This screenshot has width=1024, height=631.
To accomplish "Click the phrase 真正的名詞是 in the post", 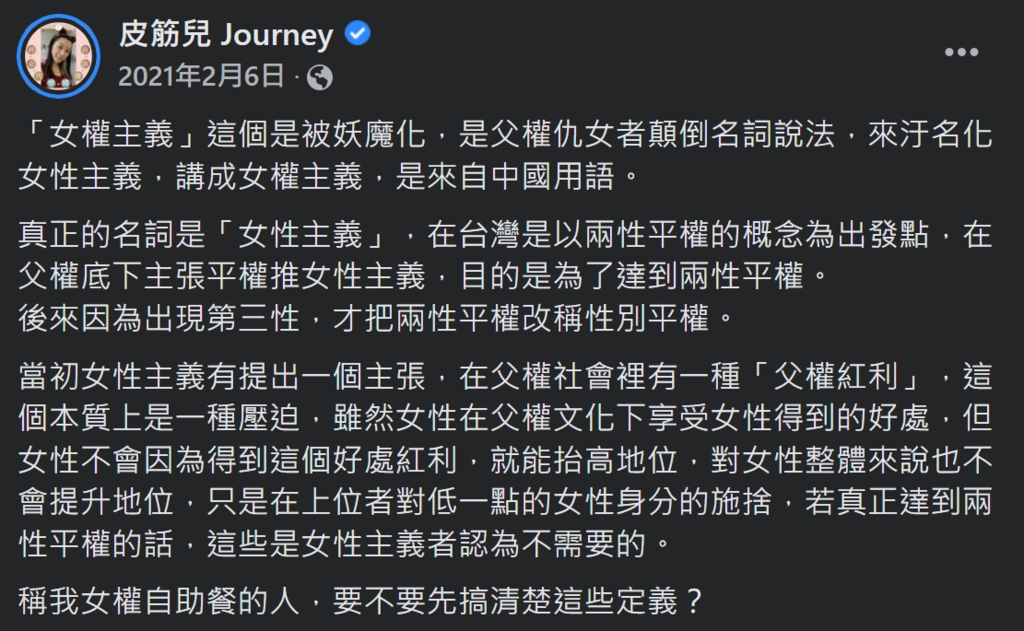I will coord(112,235).
